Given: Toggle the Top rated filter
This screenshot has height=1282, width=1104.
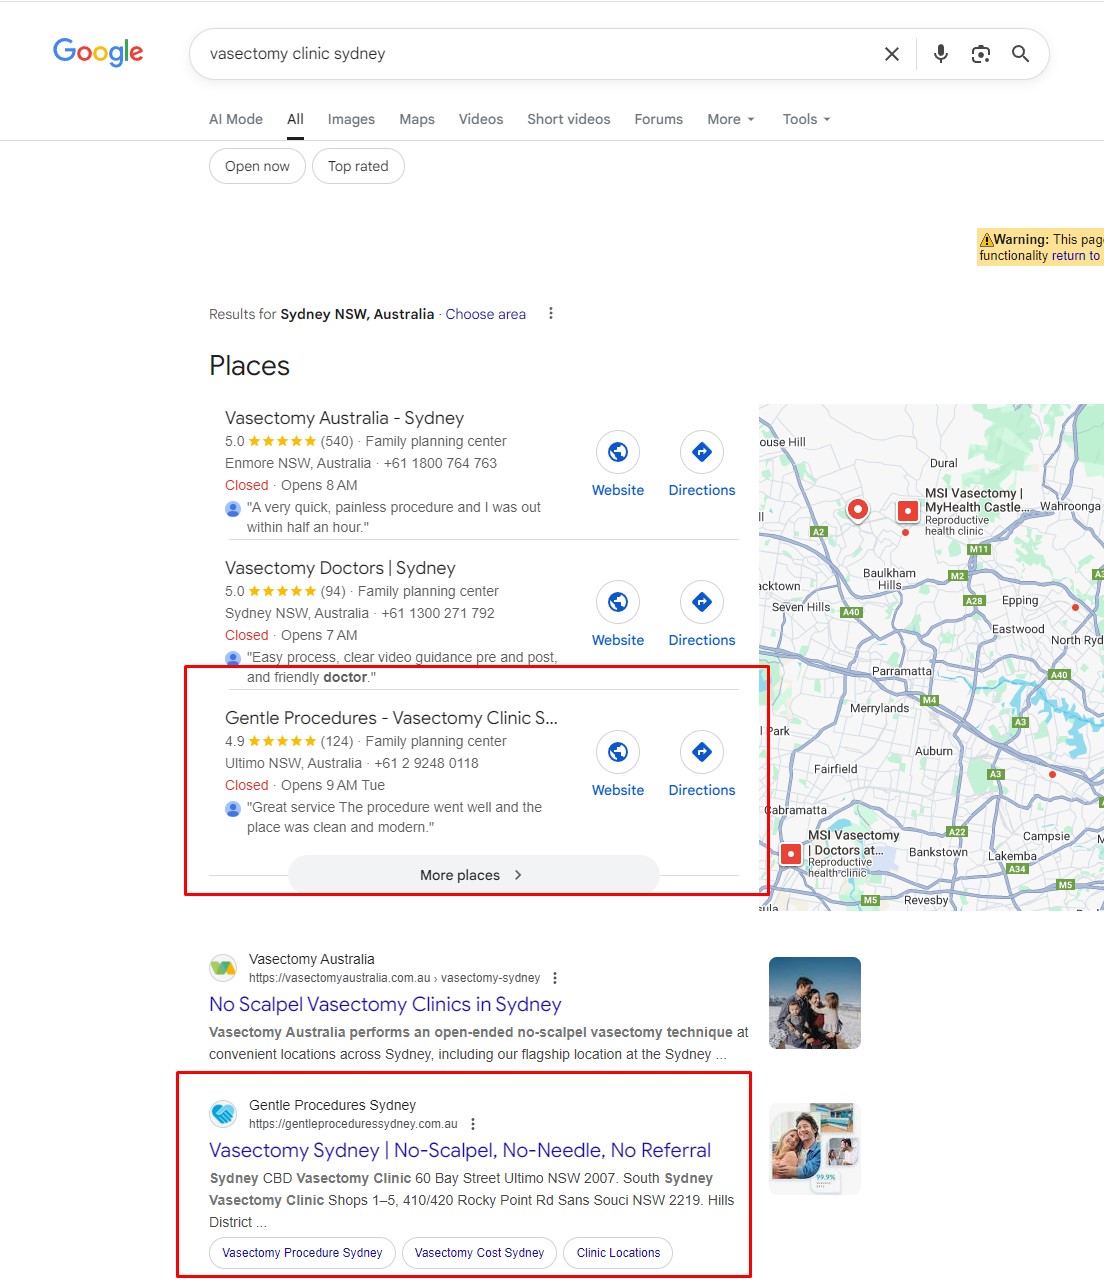Looking at the screenshot, I should [358, 166].
